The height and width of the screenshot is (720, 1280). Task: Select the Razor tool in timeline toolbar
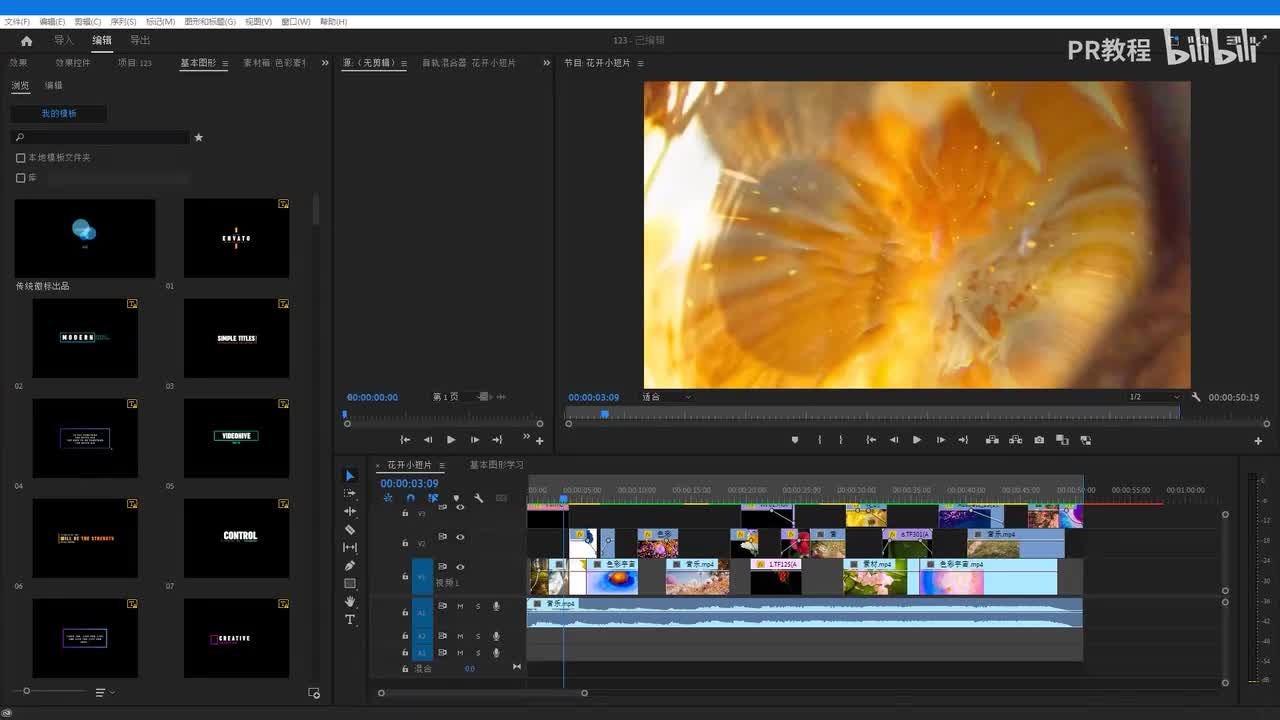pyautogui.click(x=350, y=530)
